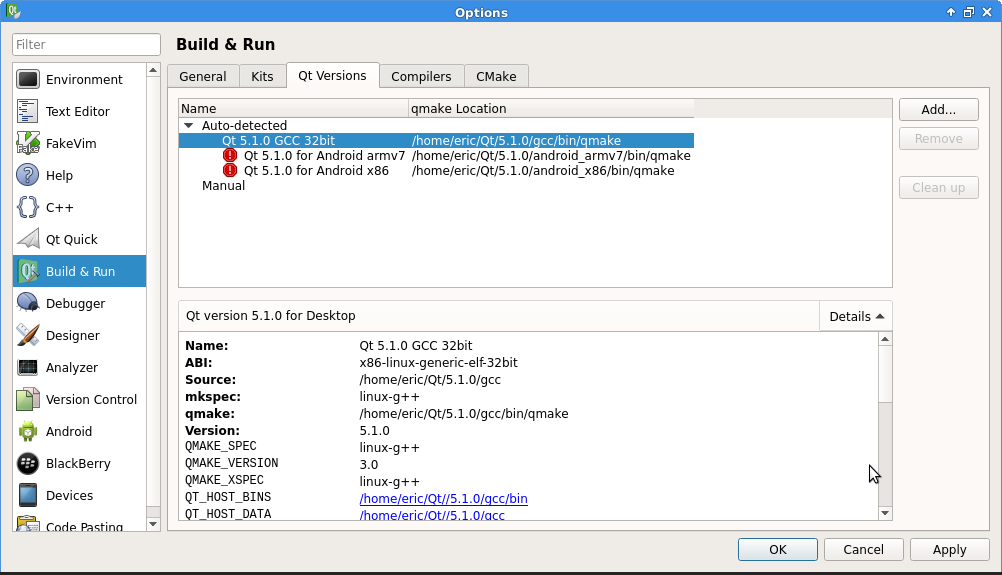The image size is (1002, 575).
Task: Collapse the Details expander button
Action: tap(856, 316)
